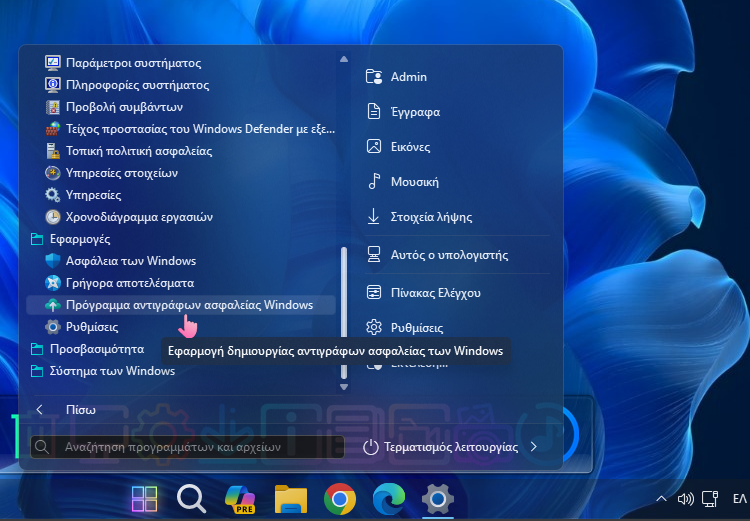The width and height of the screenshot is (750, 521).
Task: Open volume speaker tray icon
Action: point(685,499)
